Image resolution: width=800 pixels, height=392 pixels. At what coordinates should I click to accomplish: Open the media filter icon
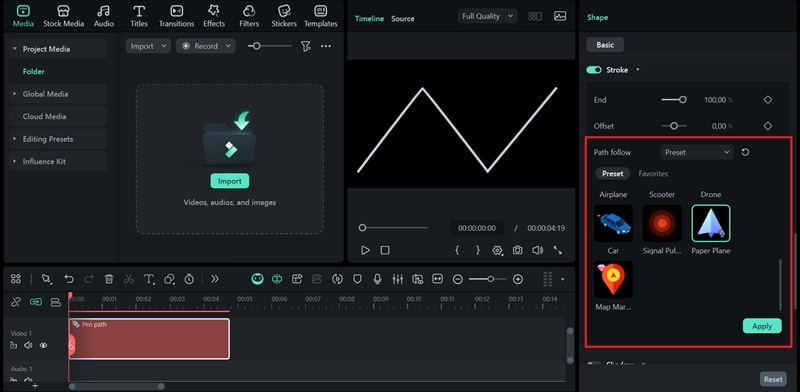306,46
